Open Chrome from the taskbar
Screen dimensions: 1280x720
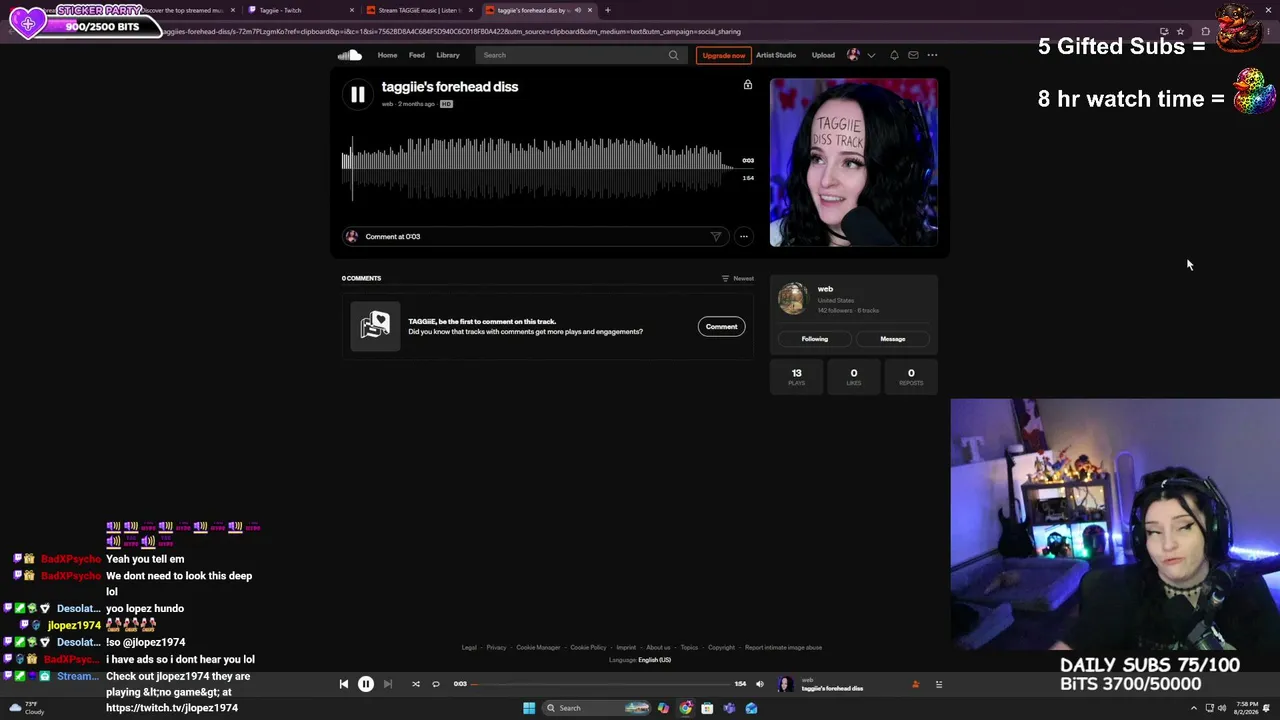tap(685, 708)
